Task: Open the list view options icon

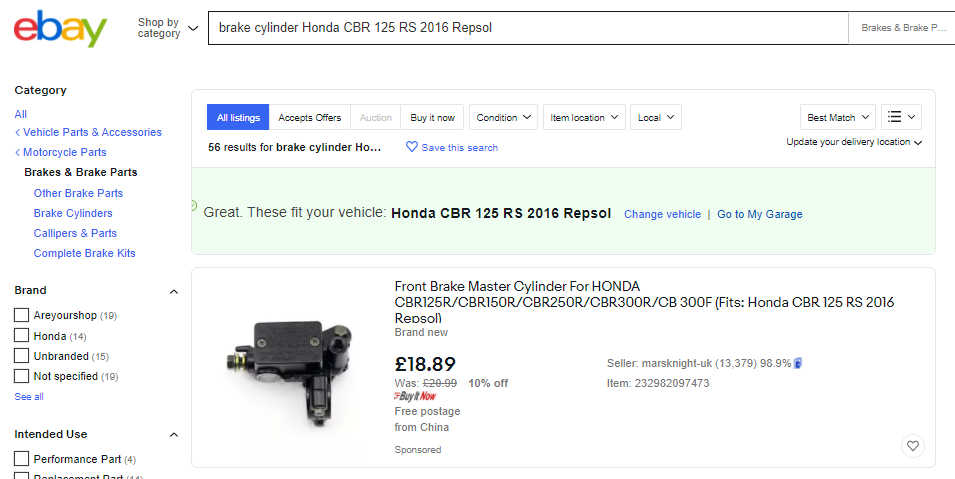Action: 900,117
